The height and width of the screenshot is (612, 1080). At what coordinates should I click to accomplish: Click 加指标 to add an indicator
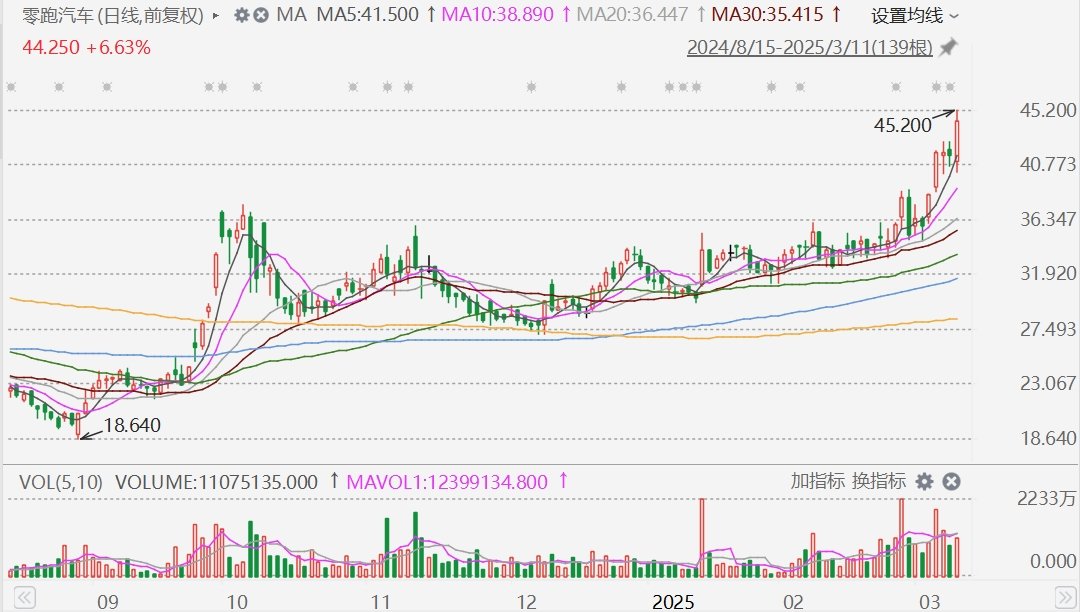point(817,481)
